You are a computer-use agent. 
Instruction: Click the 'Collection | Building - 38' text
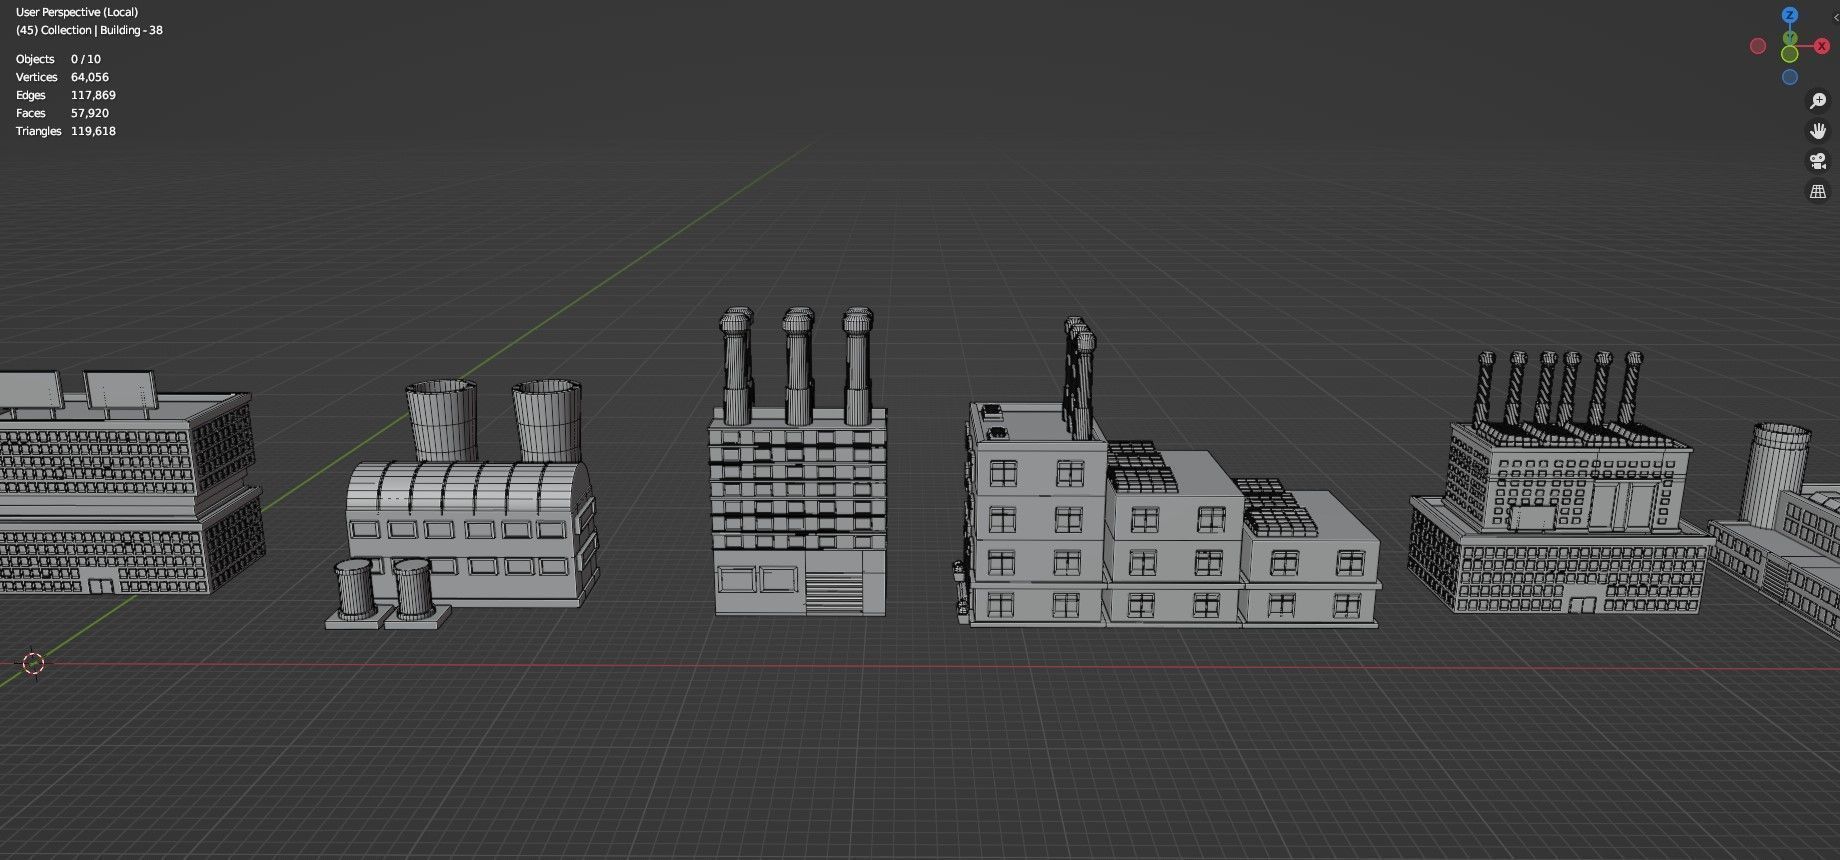point(101,30)
